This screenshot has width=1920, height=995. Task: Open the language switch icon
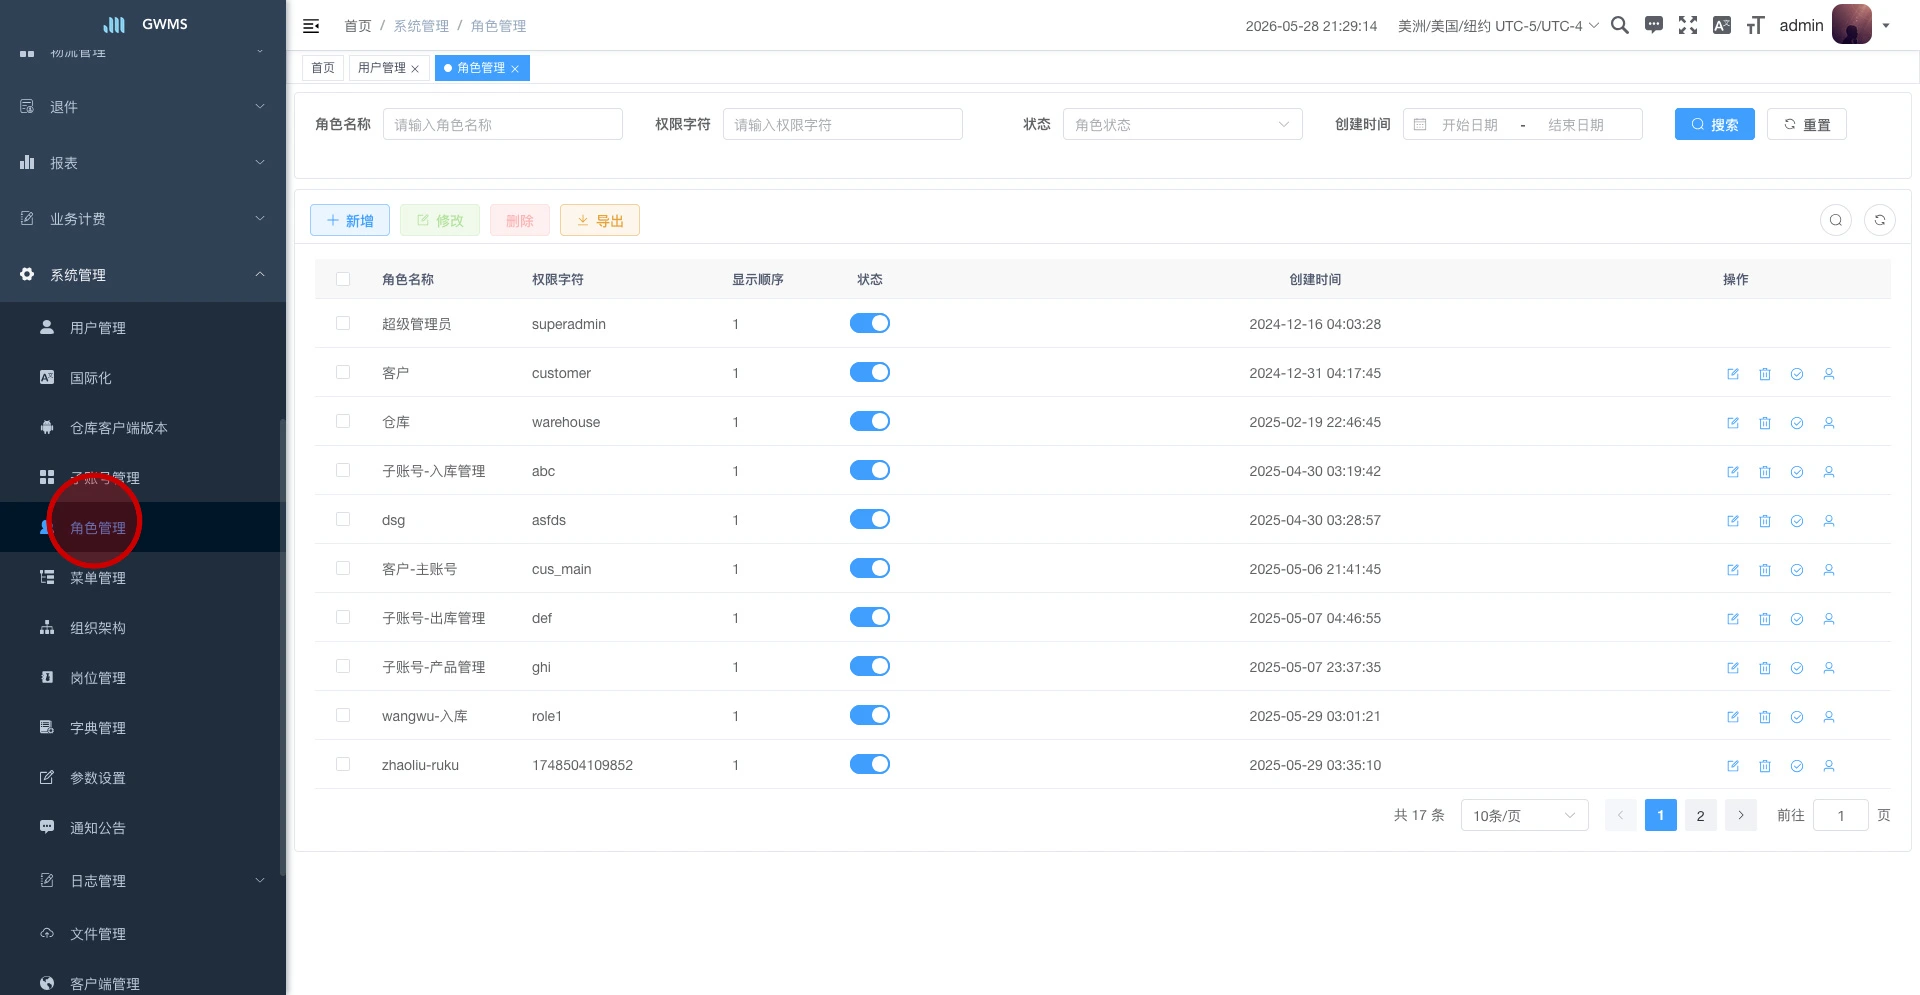point(1722,25)
